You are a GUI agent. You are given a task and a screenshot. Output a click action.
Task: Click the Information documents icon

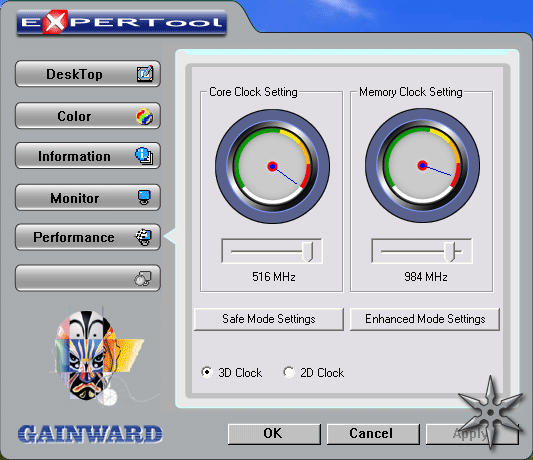click(x=144, y=156)
